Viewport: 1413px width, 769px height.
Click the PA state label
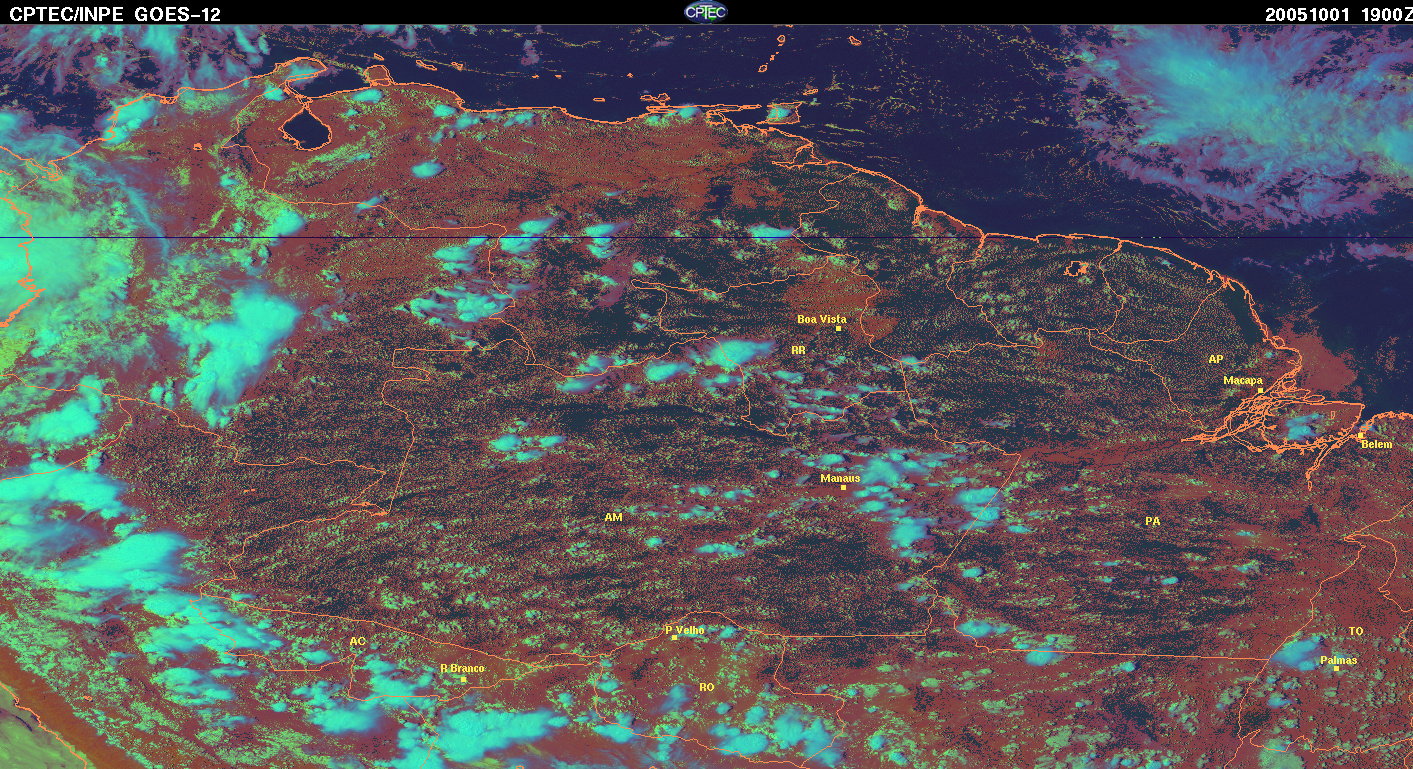click(x=1152, y=521)
